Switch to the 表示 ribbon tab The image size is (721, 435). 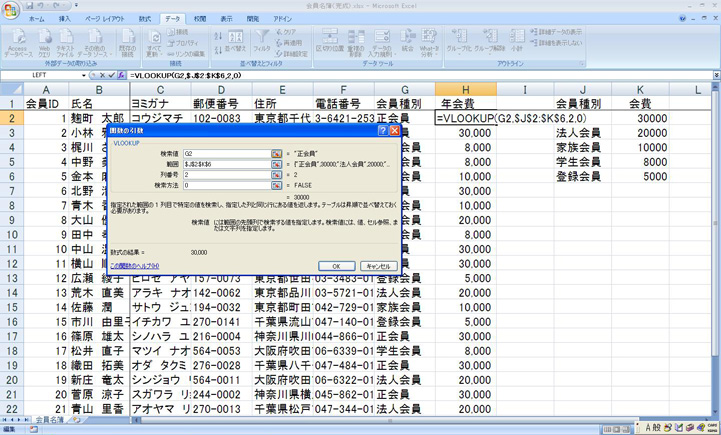pyautogui.click(x=226, y=19)
